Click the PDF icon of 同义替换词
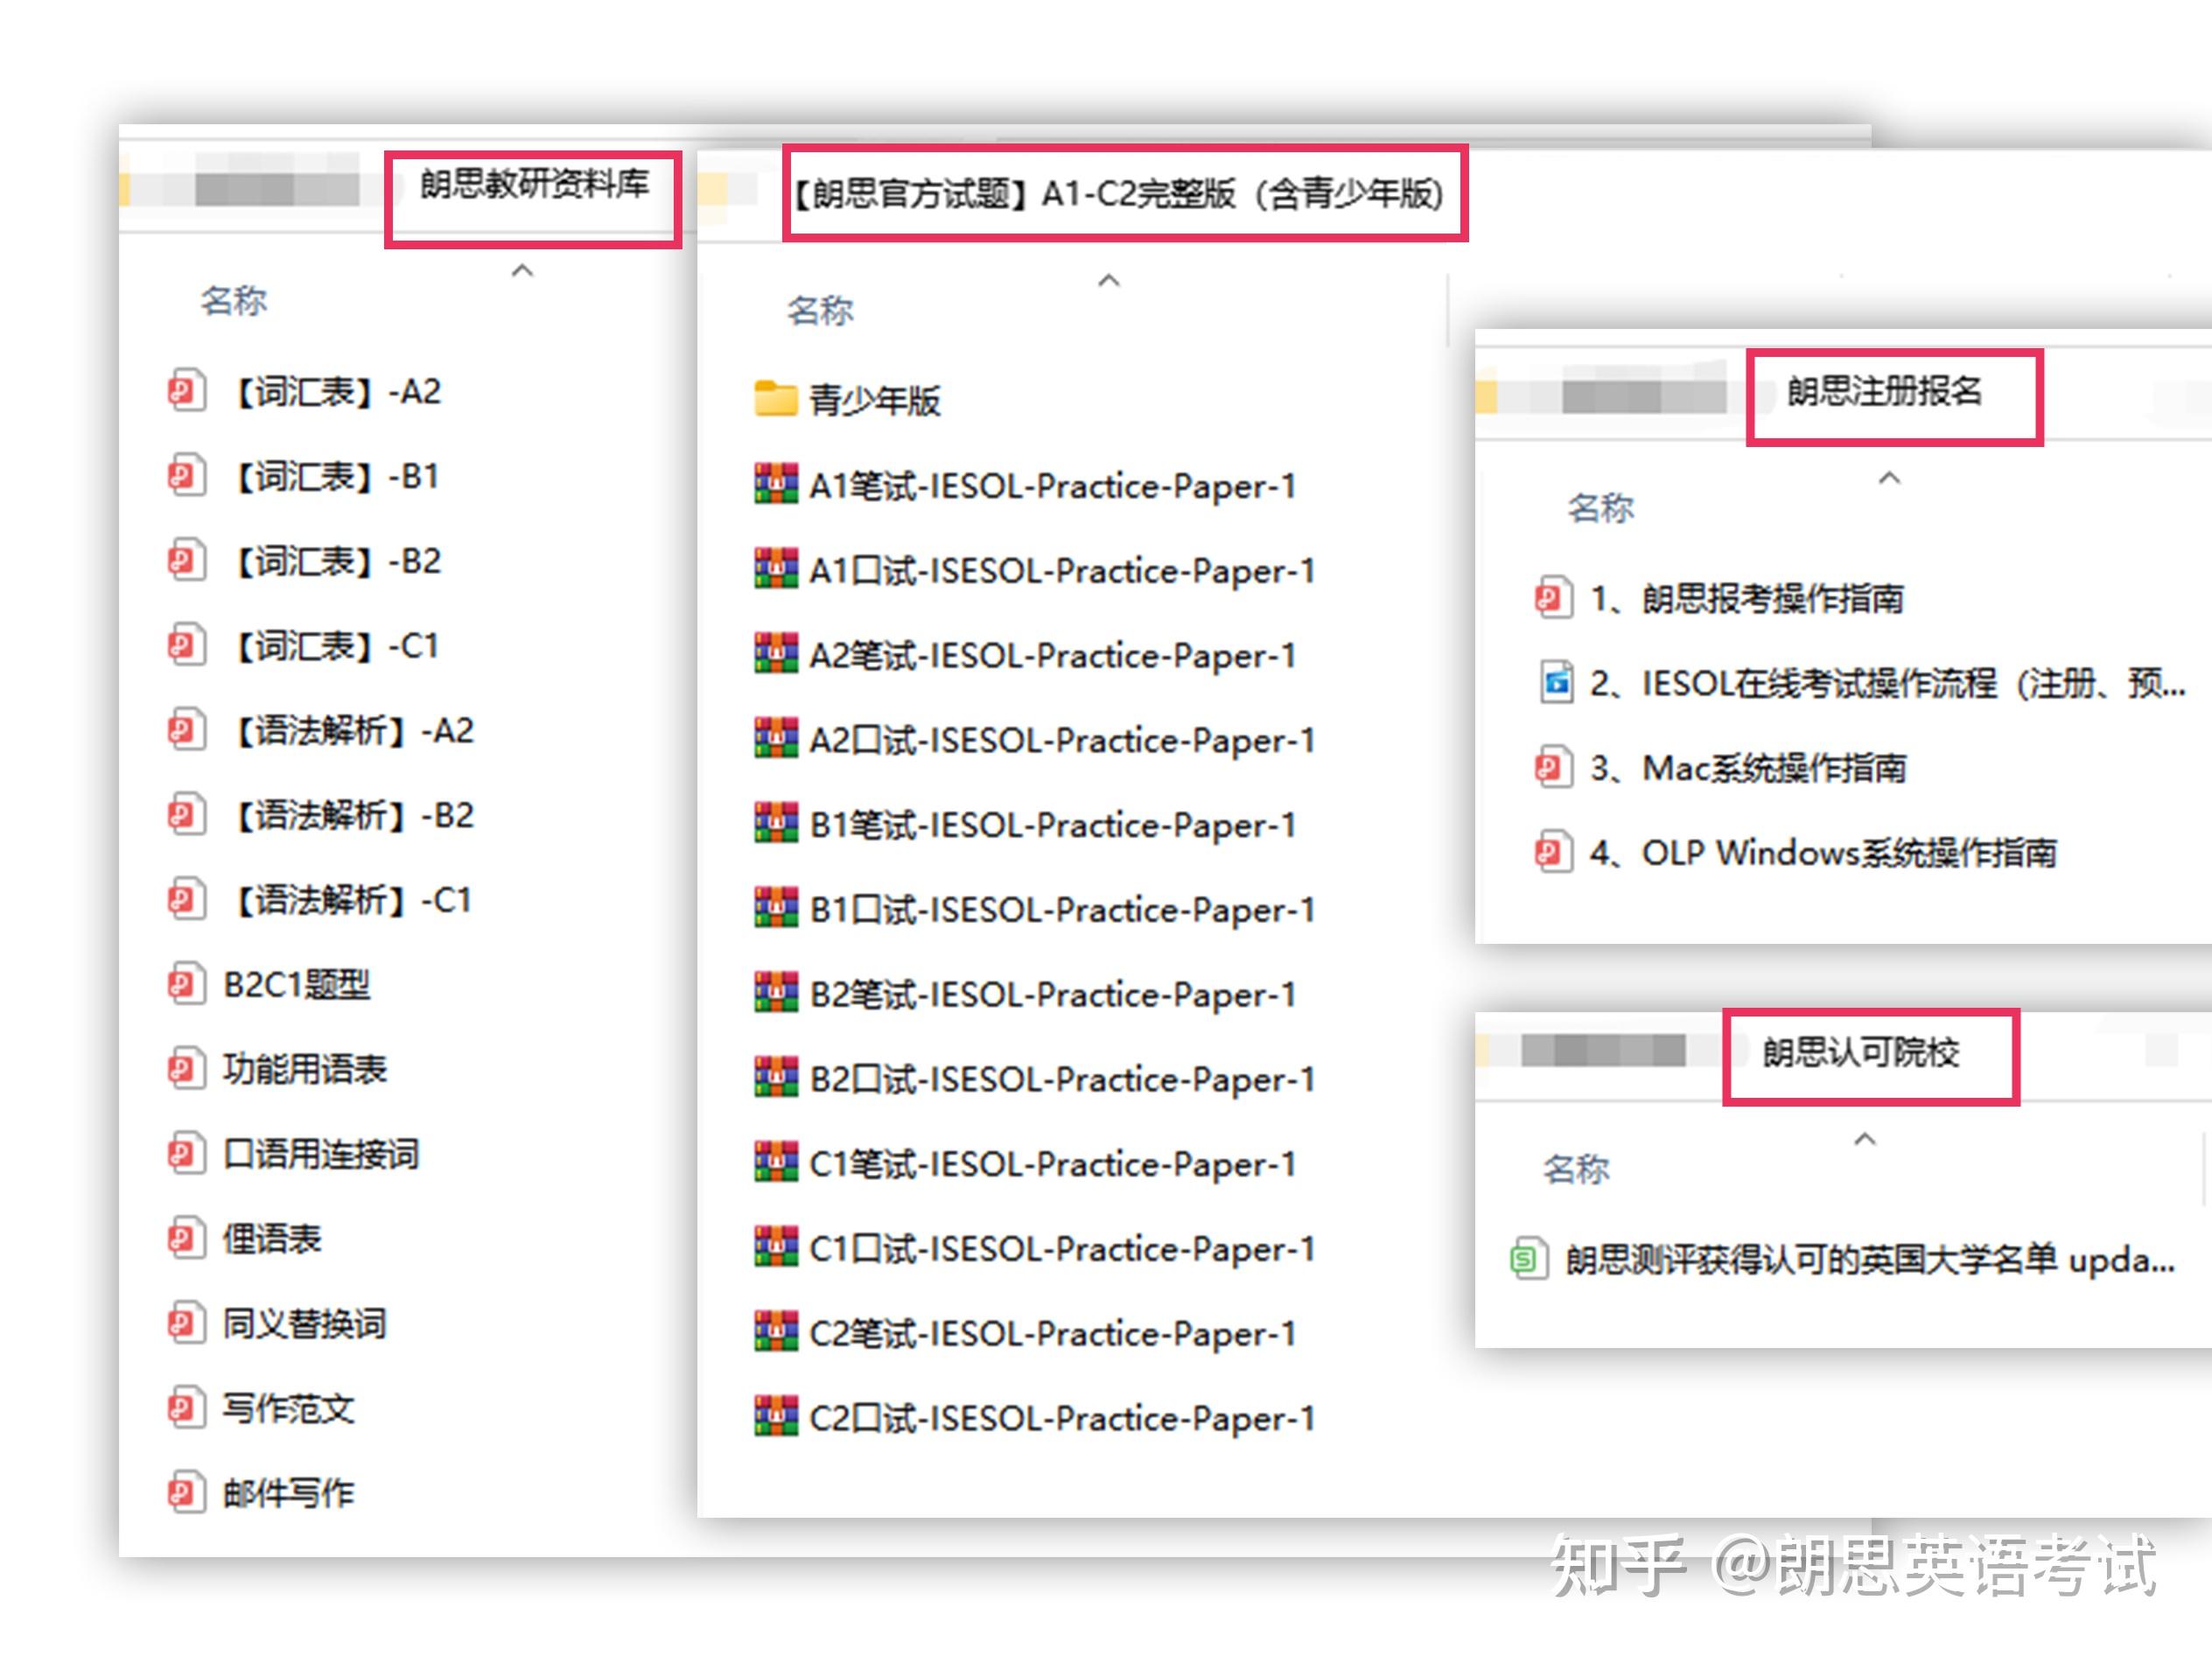 186,1324
